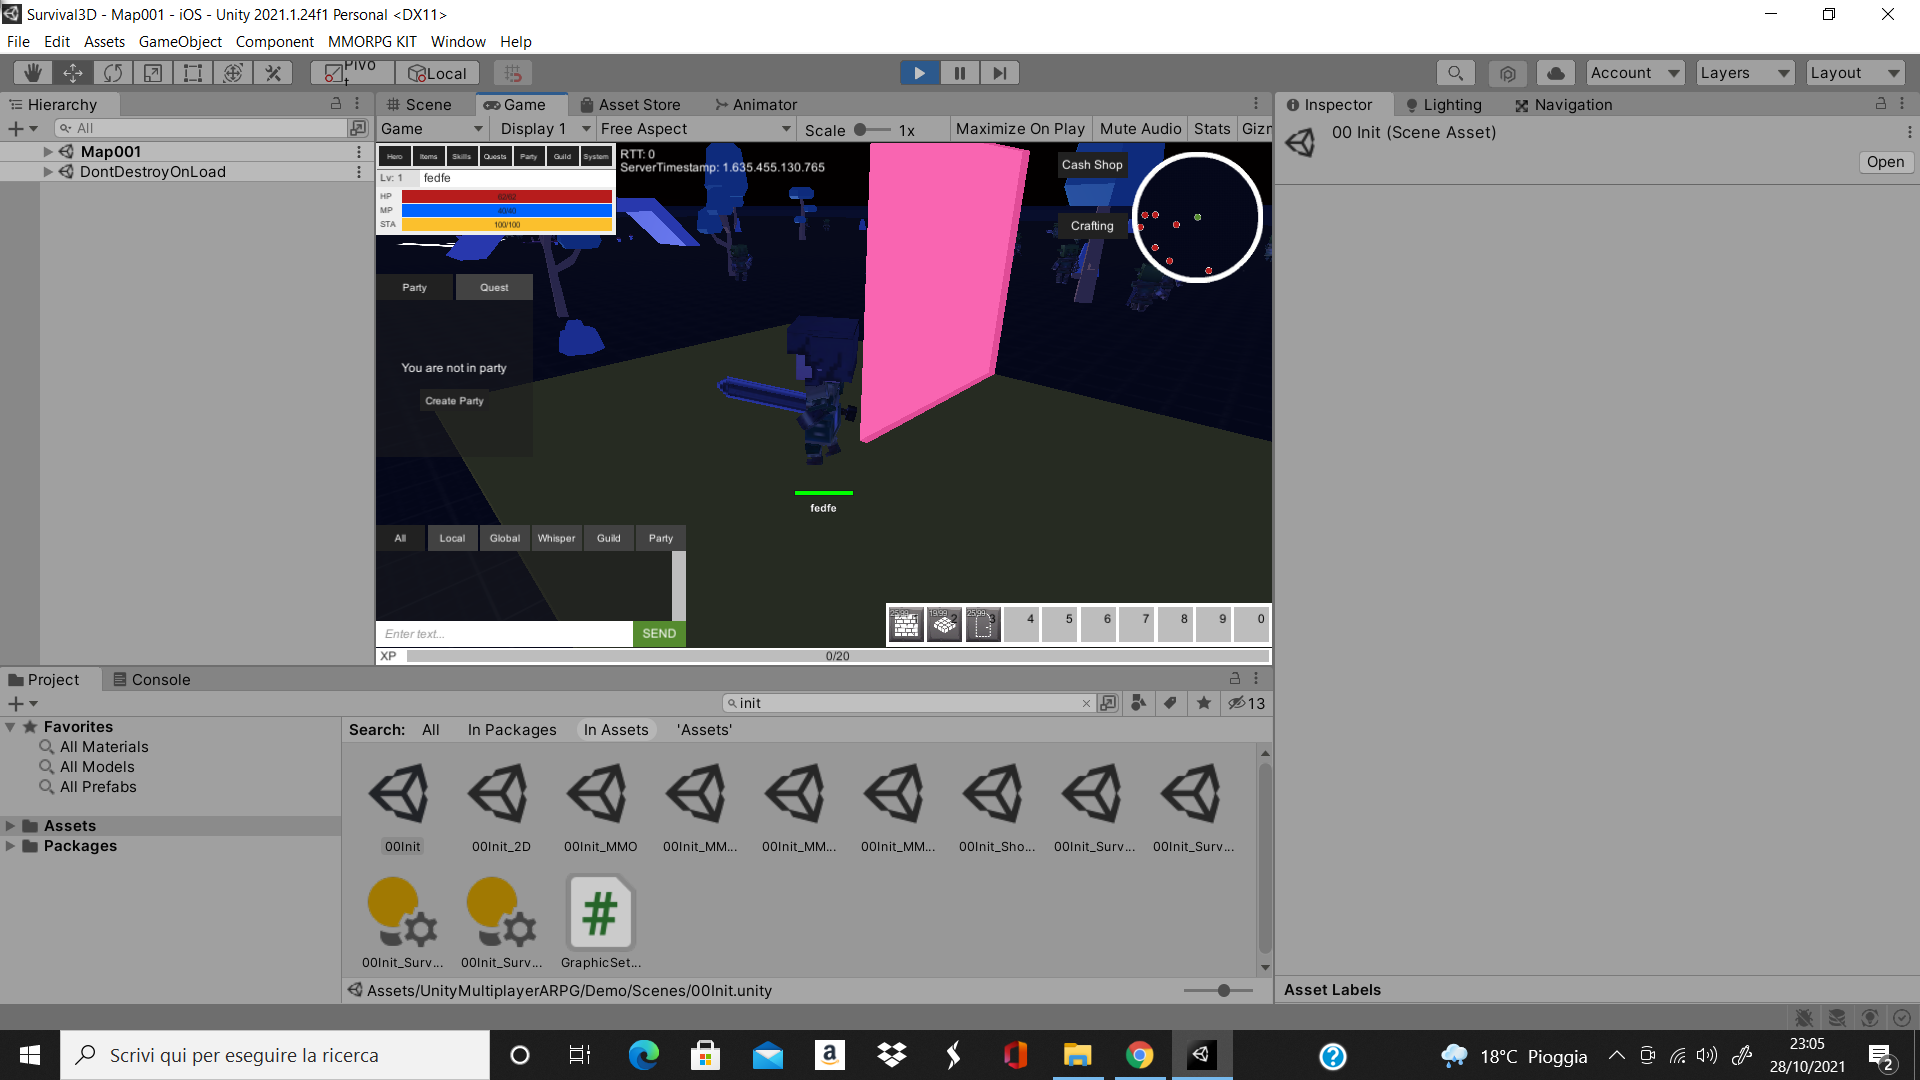The height and width of the screenshot is (1080, 1920).
Task: Select the 00Init_2D scene asset
Action: (501, 808)
